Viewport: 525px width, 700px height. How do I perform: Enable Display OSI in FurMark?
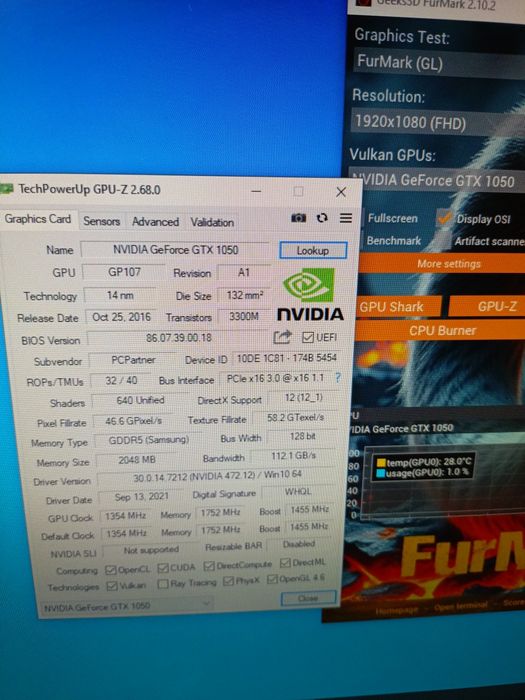(x=444, y=218)
